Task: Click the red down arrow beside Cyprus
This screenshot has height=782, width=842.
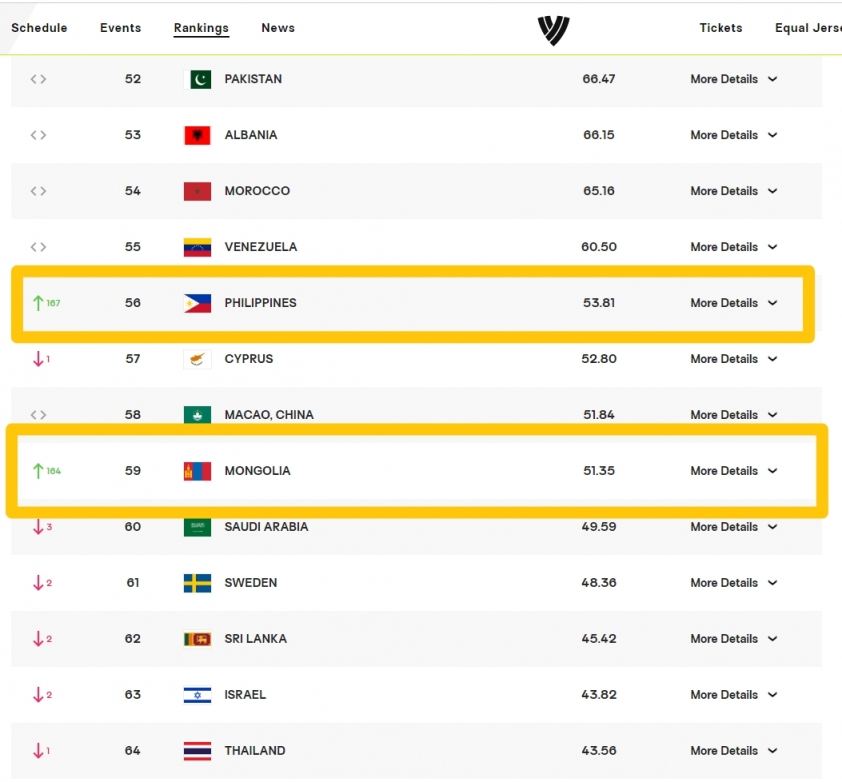Action: pos(38,359)
